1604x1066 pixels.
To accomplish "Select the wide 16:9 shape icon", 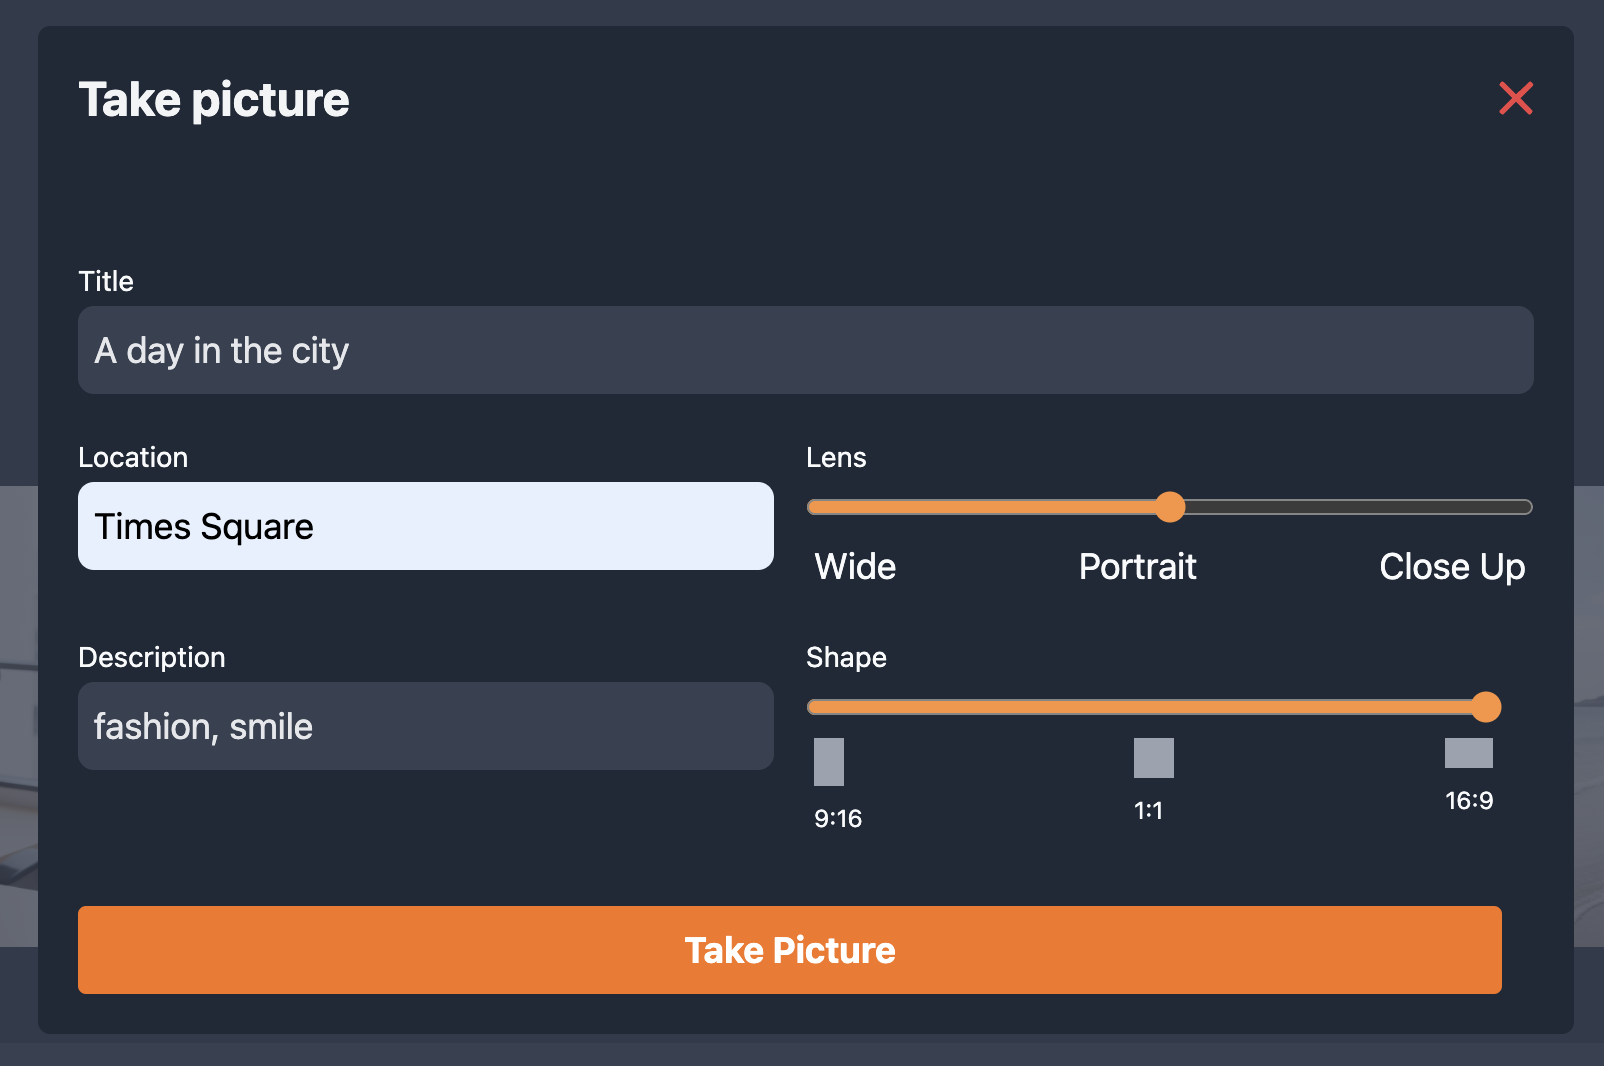I will pos(1468,753).
